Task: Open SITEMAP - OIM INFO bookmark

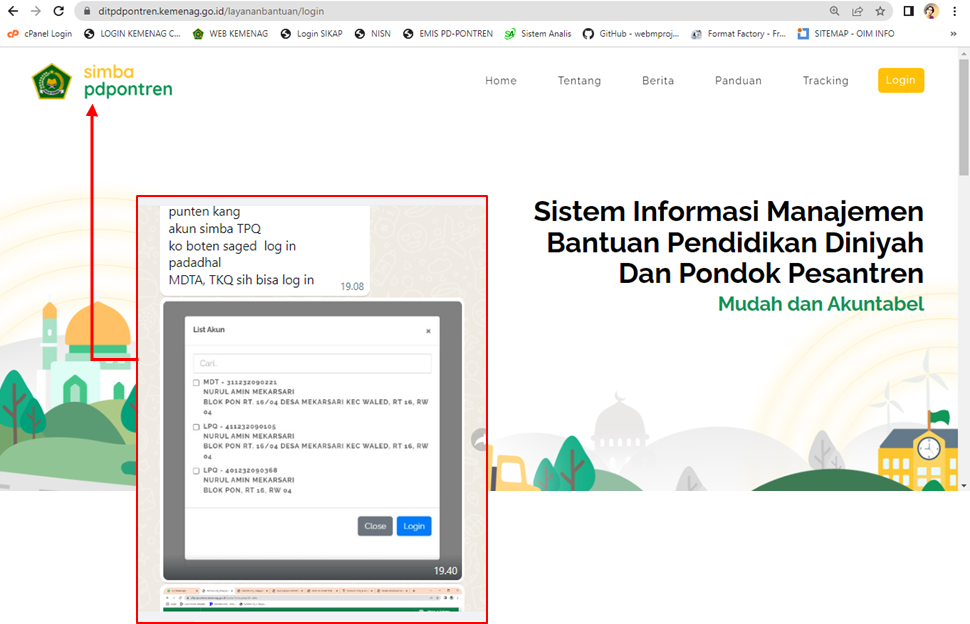Action: (x=846, y=34)
